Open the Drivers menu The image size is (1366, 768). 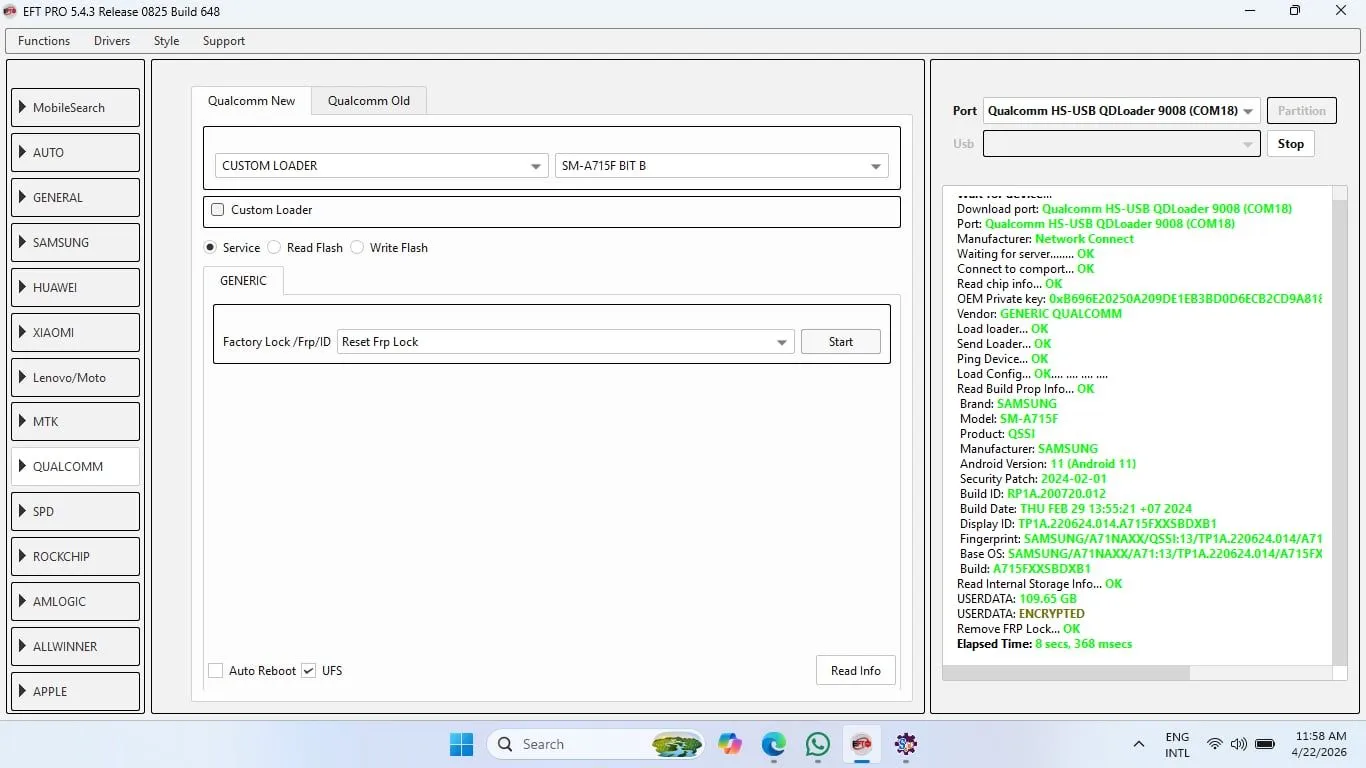112,41
